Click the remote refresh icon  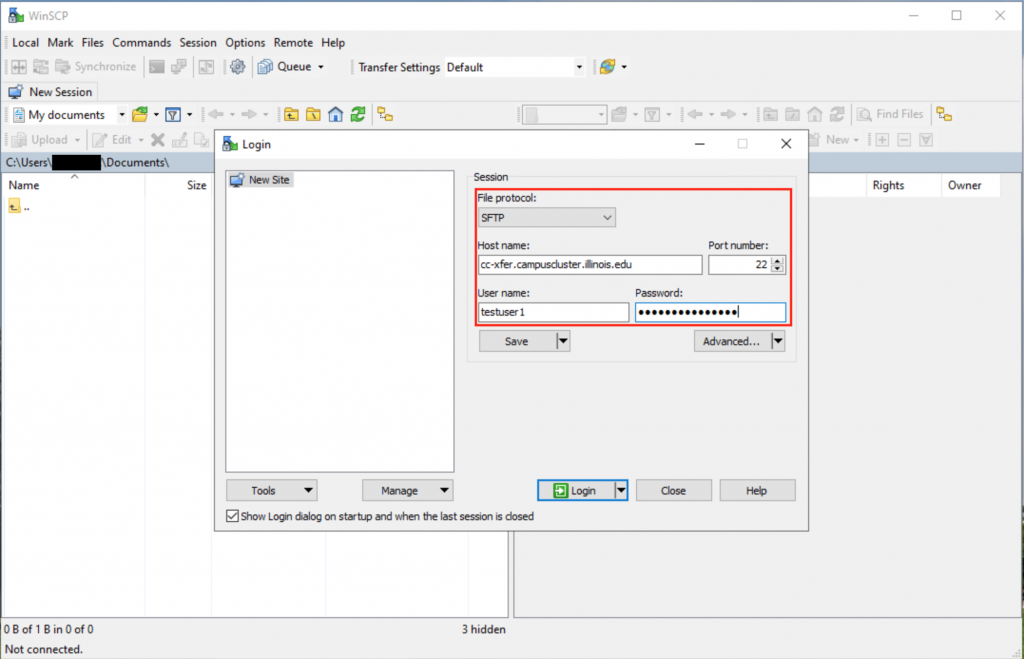837,114
